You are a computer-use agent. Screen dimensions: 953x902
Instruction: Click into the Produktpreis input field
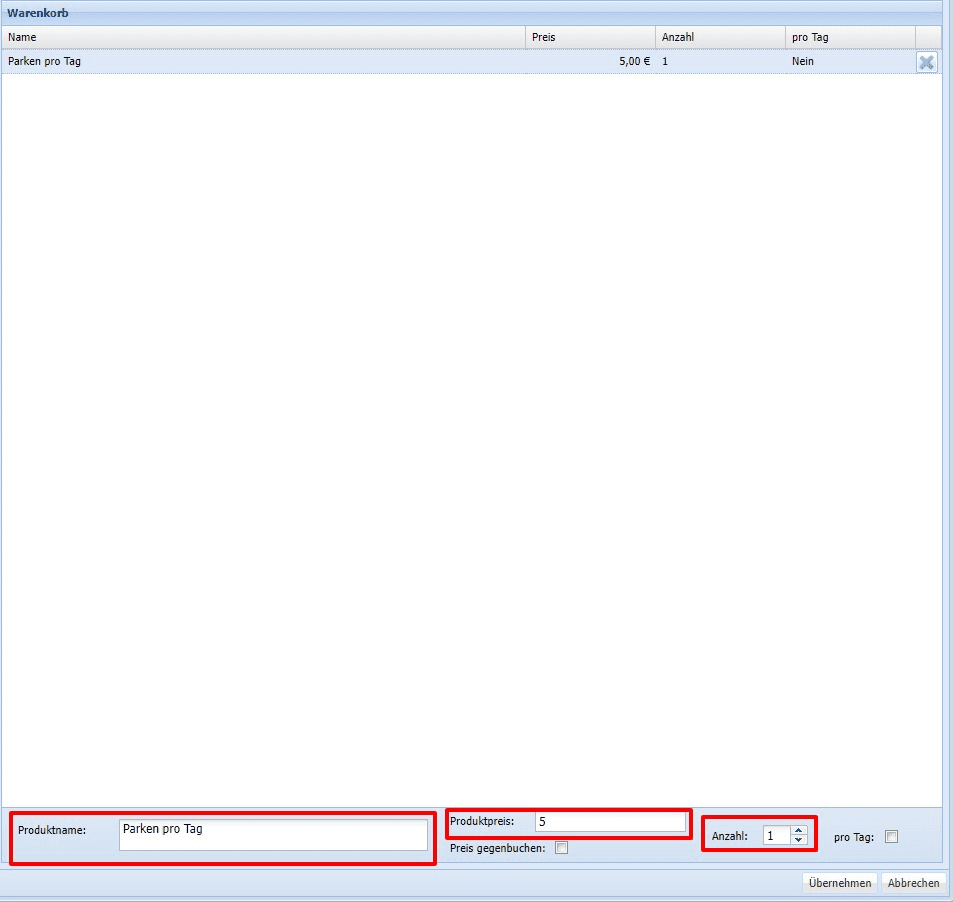pos(610,822)
